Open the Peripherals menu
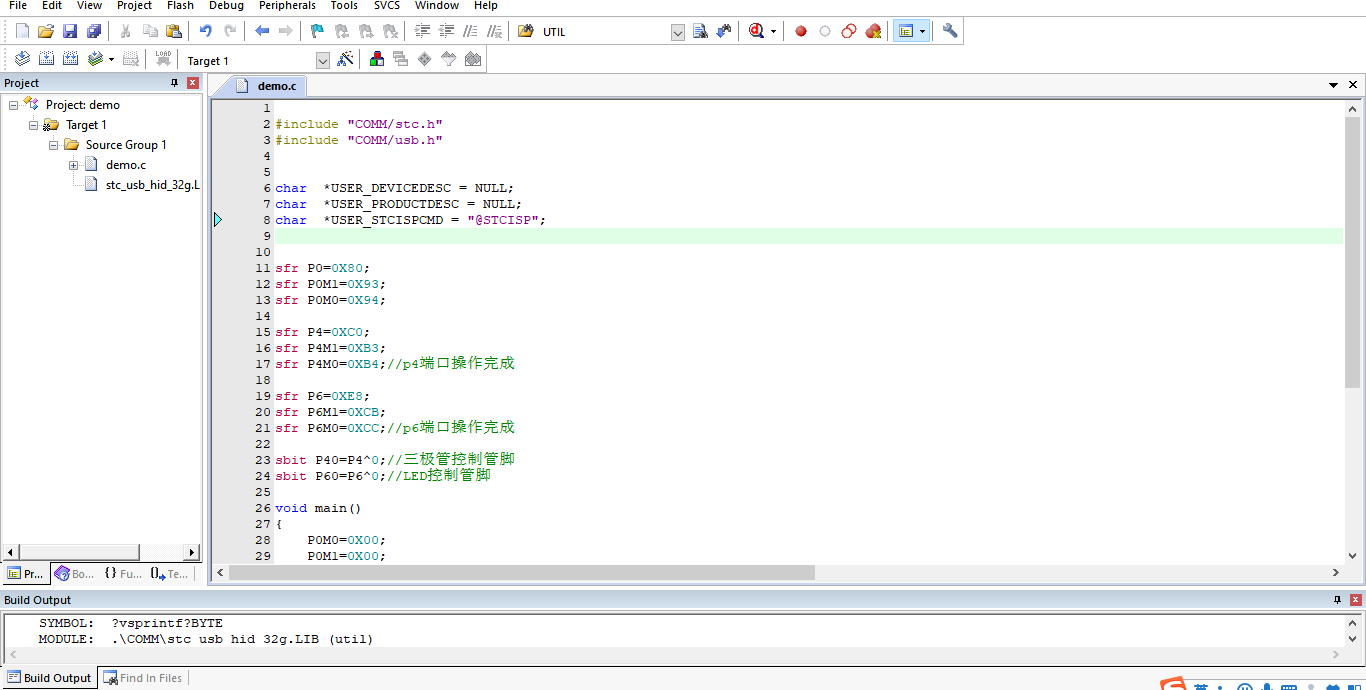The height and width of the screenshot is (690, 1366). click(287, 6)
